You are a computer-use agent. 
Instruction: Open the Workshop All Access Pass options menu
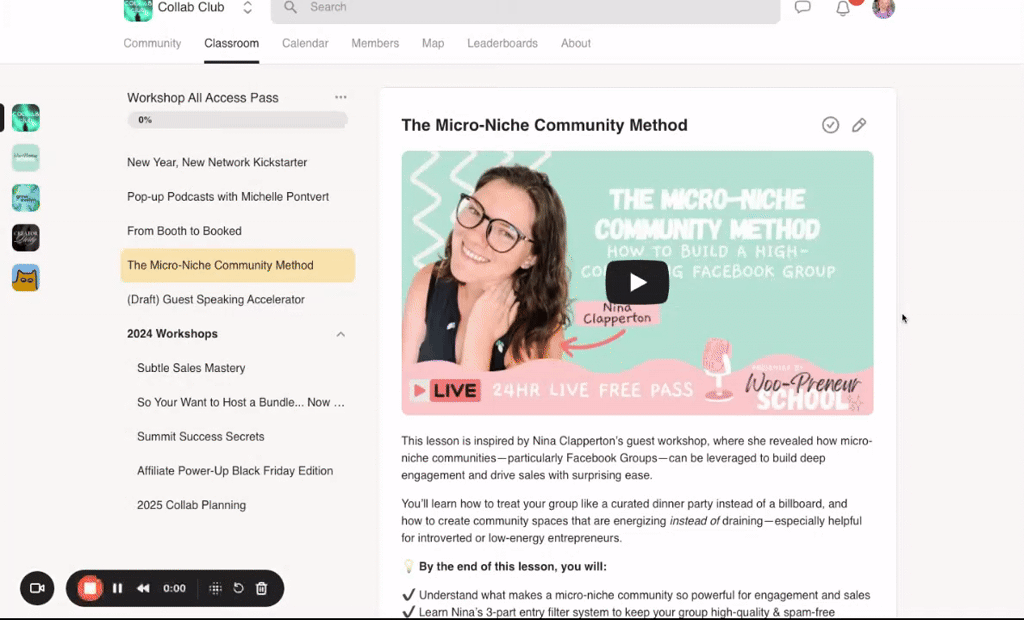click(x=340, y=97)
